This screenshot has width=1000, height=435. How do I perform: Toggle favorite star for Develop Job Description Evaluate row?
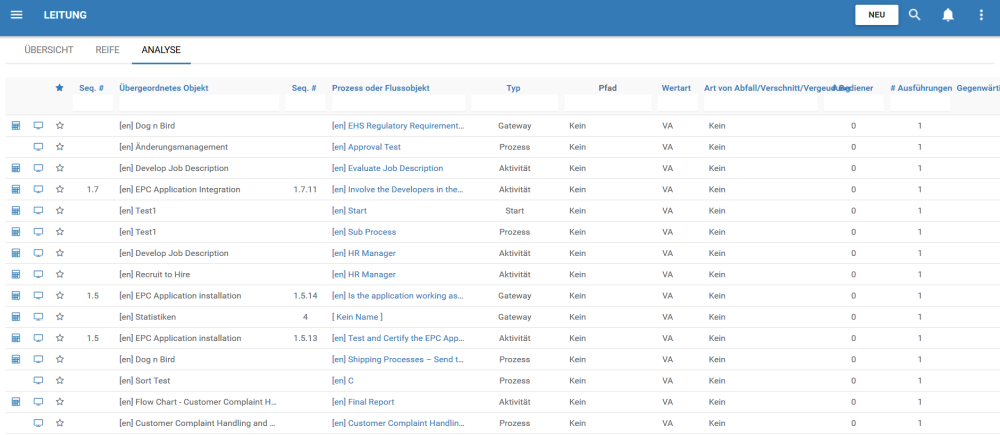(x=60, y=168)
